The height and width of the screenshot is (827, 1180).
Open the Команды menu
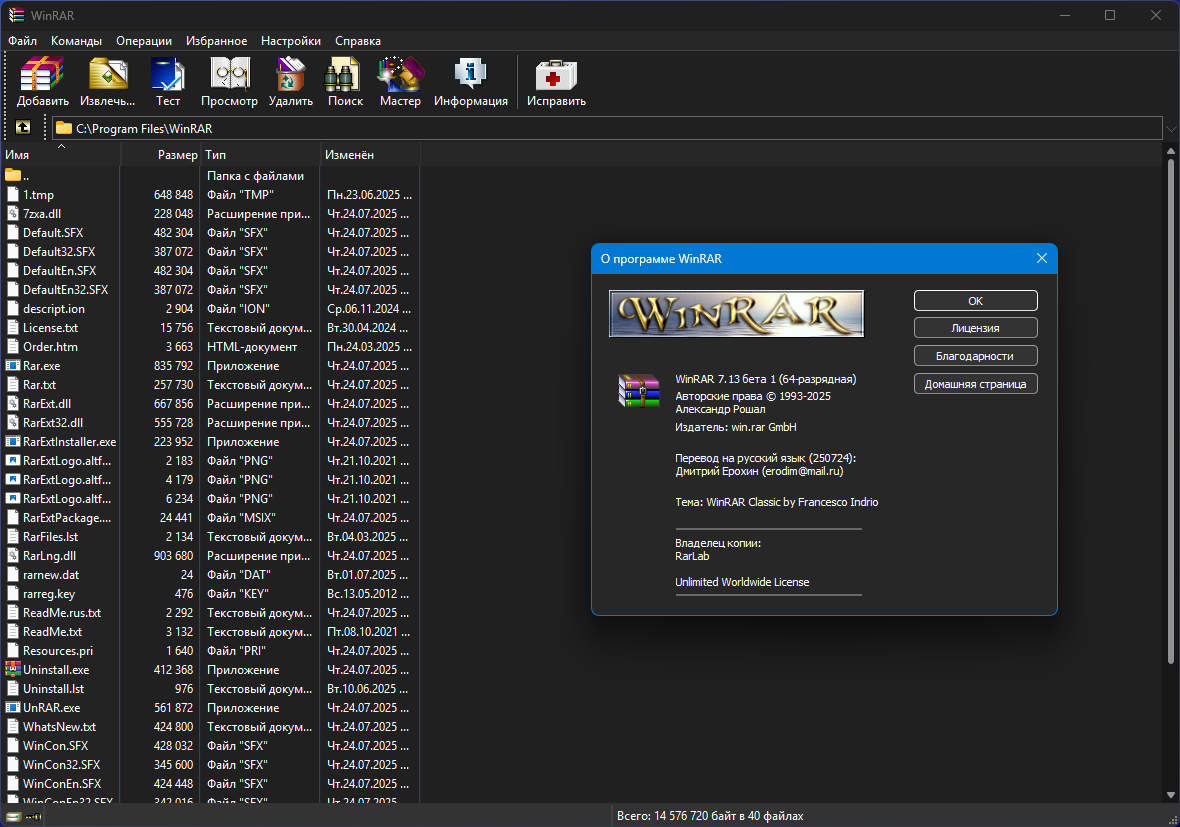pyautogui.click(x=77, y=41)
